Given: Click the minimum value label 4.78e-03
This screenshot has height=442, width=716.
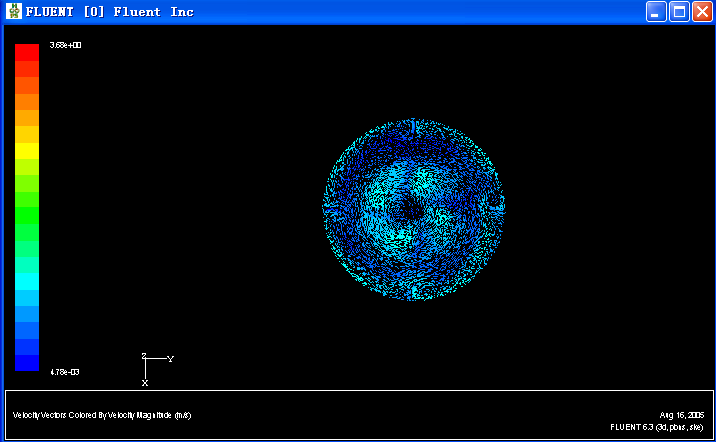Looking at the screenshot, I should click(65, 372).
